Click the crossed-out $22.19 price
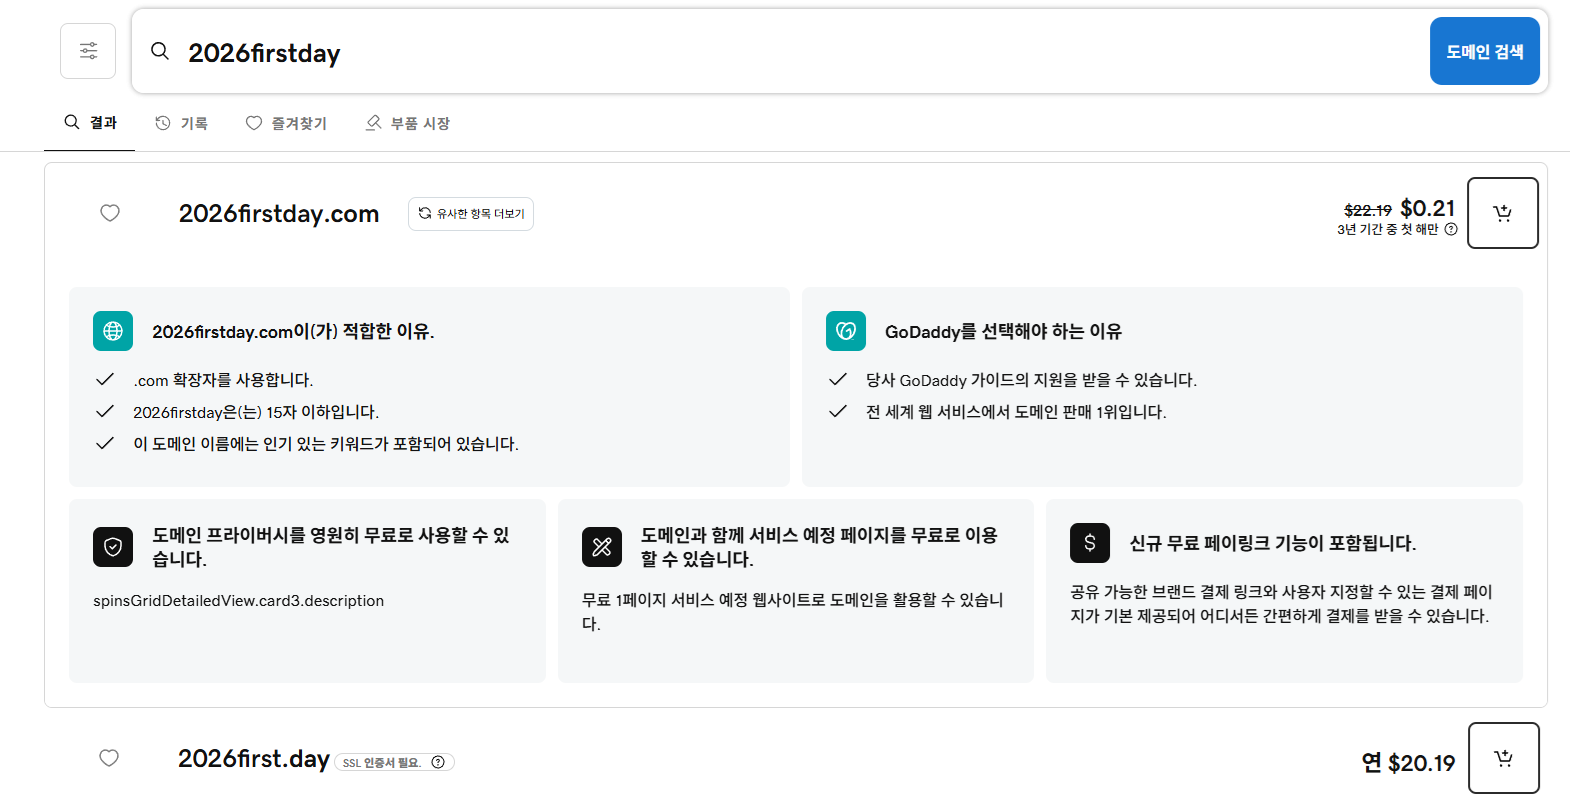The width and height of the screenshot is (1570, 804). point(1368,210)
